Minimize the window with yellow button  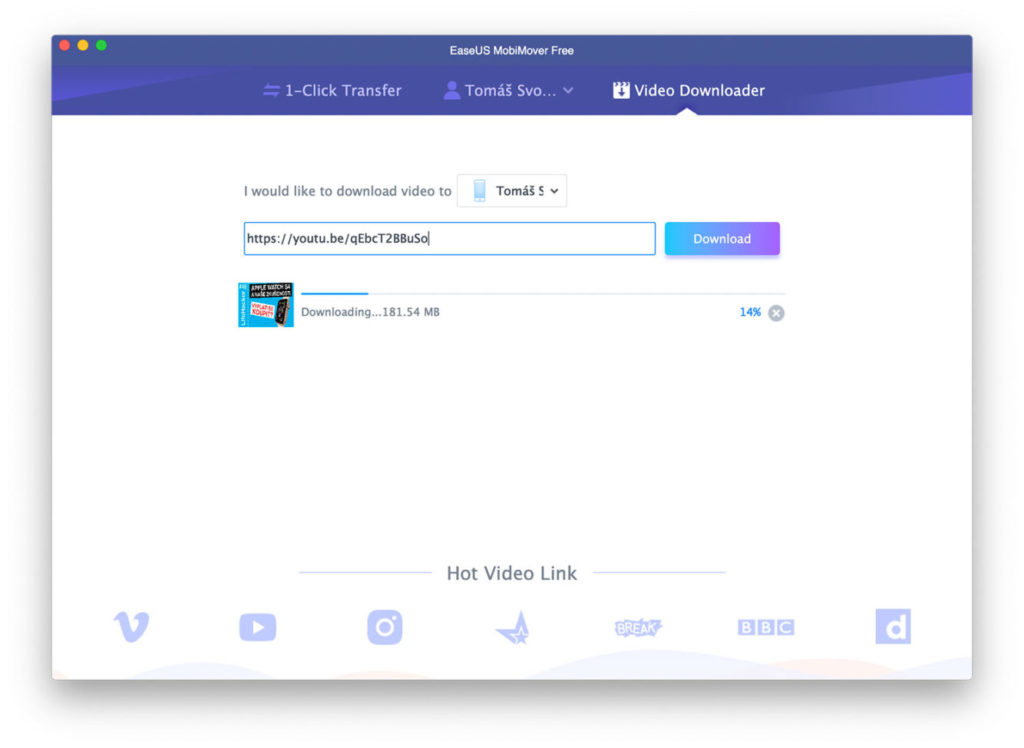(83, 45)
